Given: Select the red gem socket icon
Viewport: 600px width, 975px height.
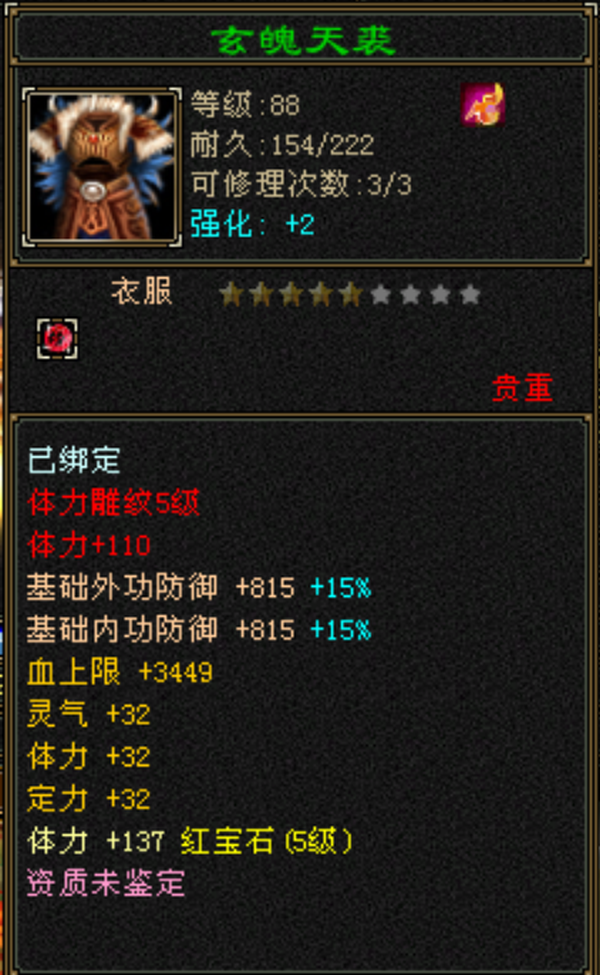Looking at the screenshot, I should pyautogui.click(x=57, y=339).
